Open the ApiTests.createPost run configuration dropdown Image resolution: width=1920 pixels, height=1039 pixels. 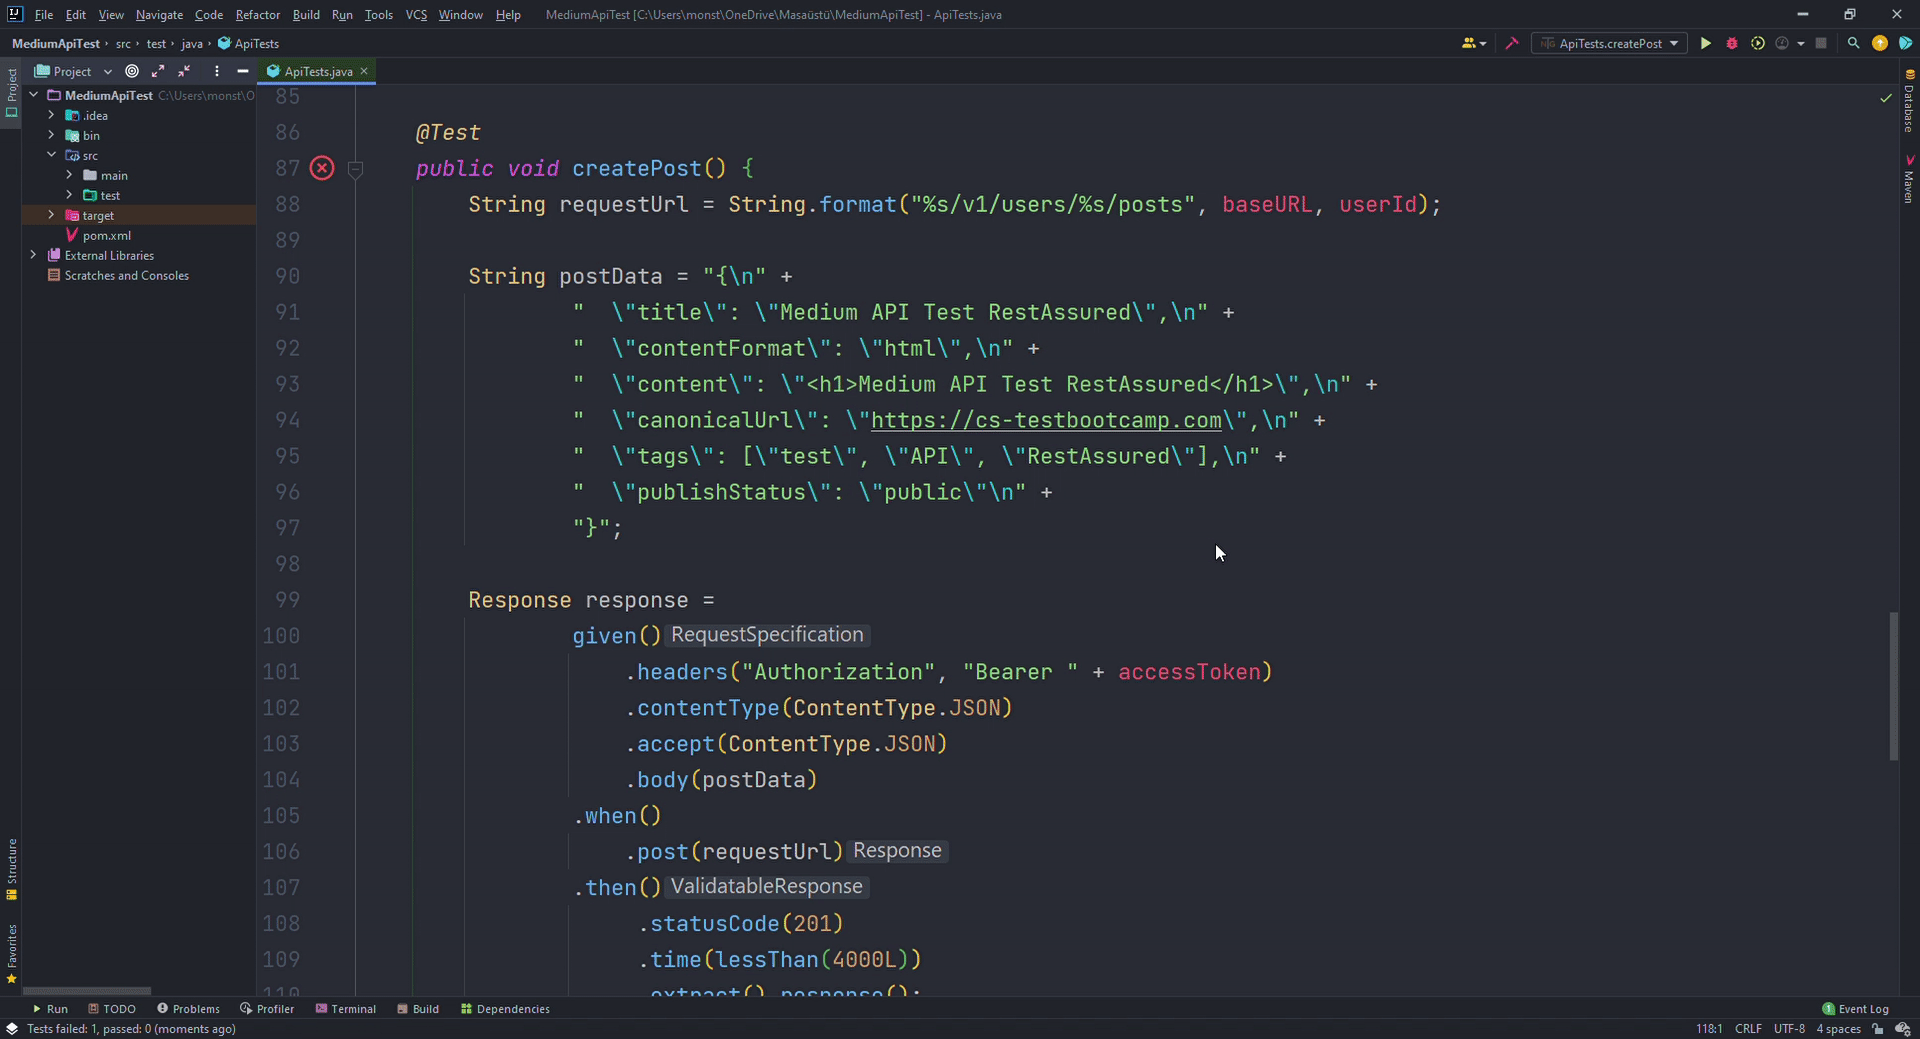(1608, 43)
